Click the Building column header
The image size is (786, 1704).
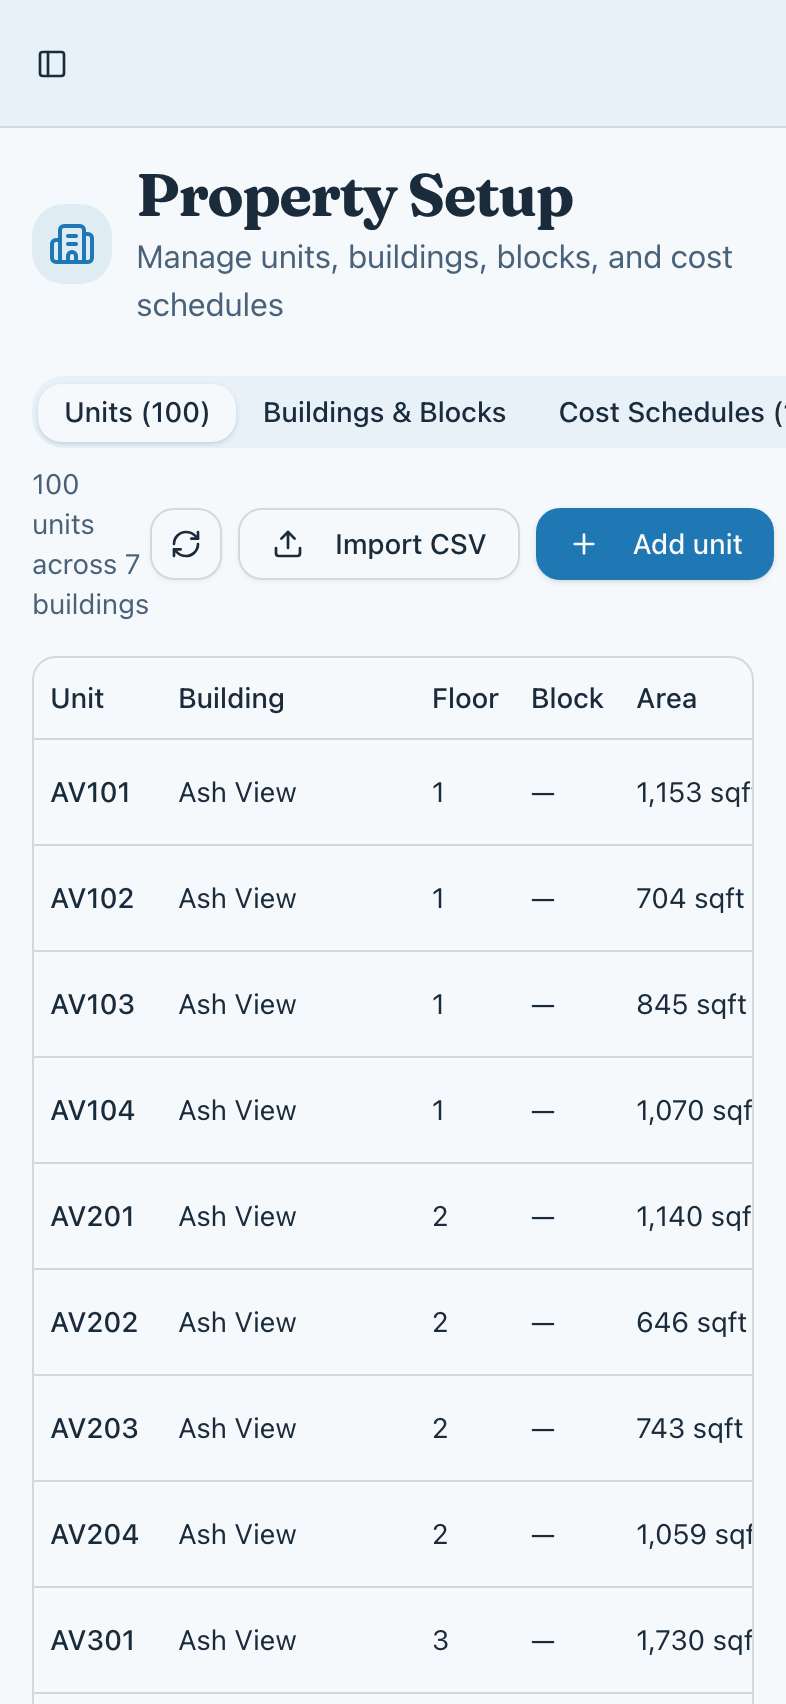[231, 699]
